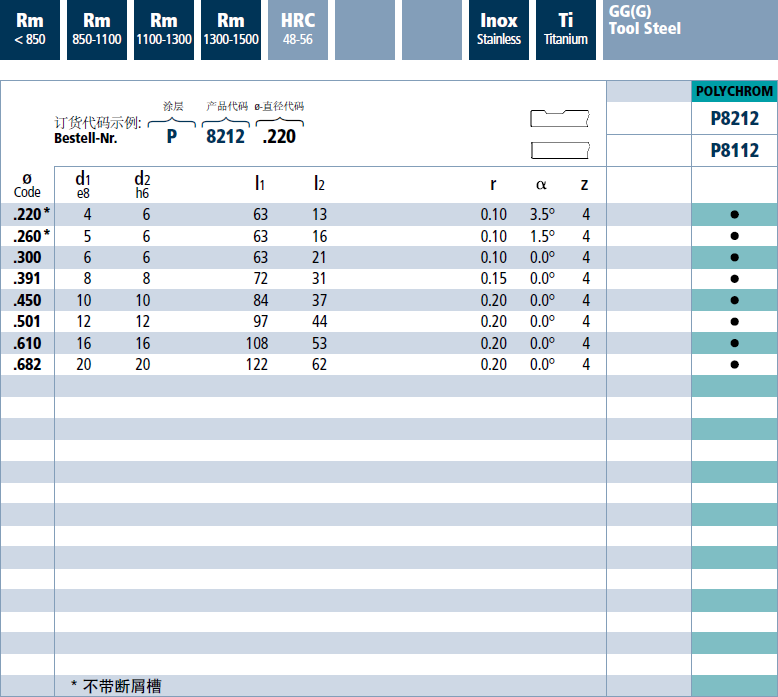Select the HRC 48-56 hardness tile

point(298,30)
